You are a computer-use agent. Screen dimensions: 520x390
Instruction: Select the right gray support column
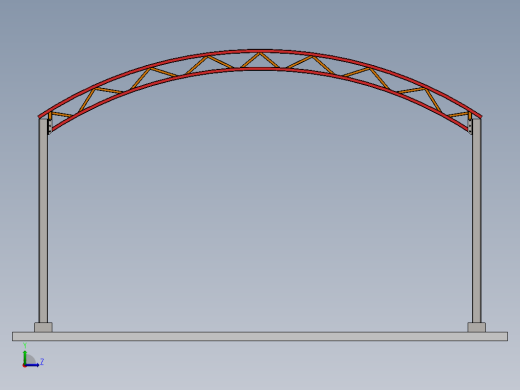476,220
